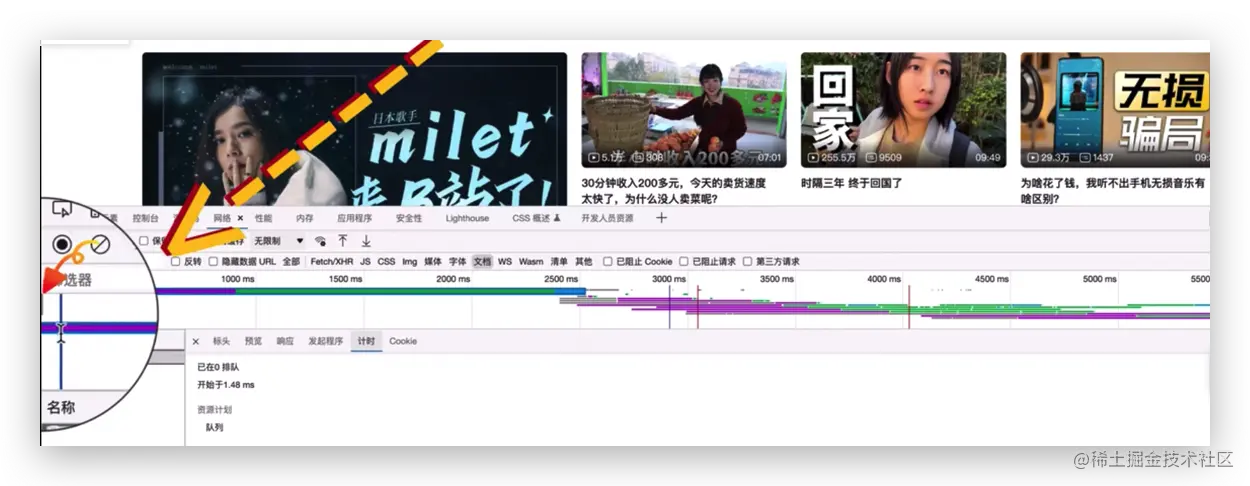This screenshot has width=1250, height=486.
Task: Open the Lighthouse tab
Action: coord(467,218)
